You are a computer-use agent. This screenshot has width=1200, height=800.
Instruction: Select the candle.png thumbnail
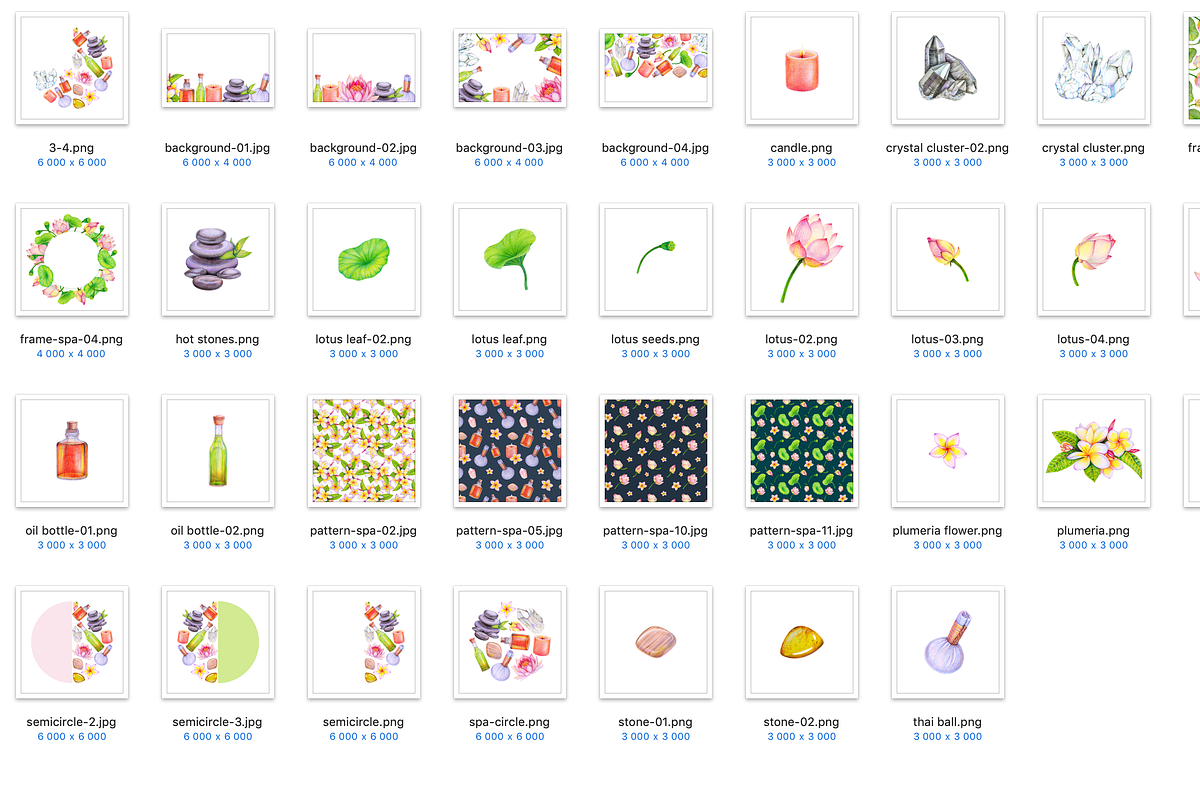coord(802,68)
